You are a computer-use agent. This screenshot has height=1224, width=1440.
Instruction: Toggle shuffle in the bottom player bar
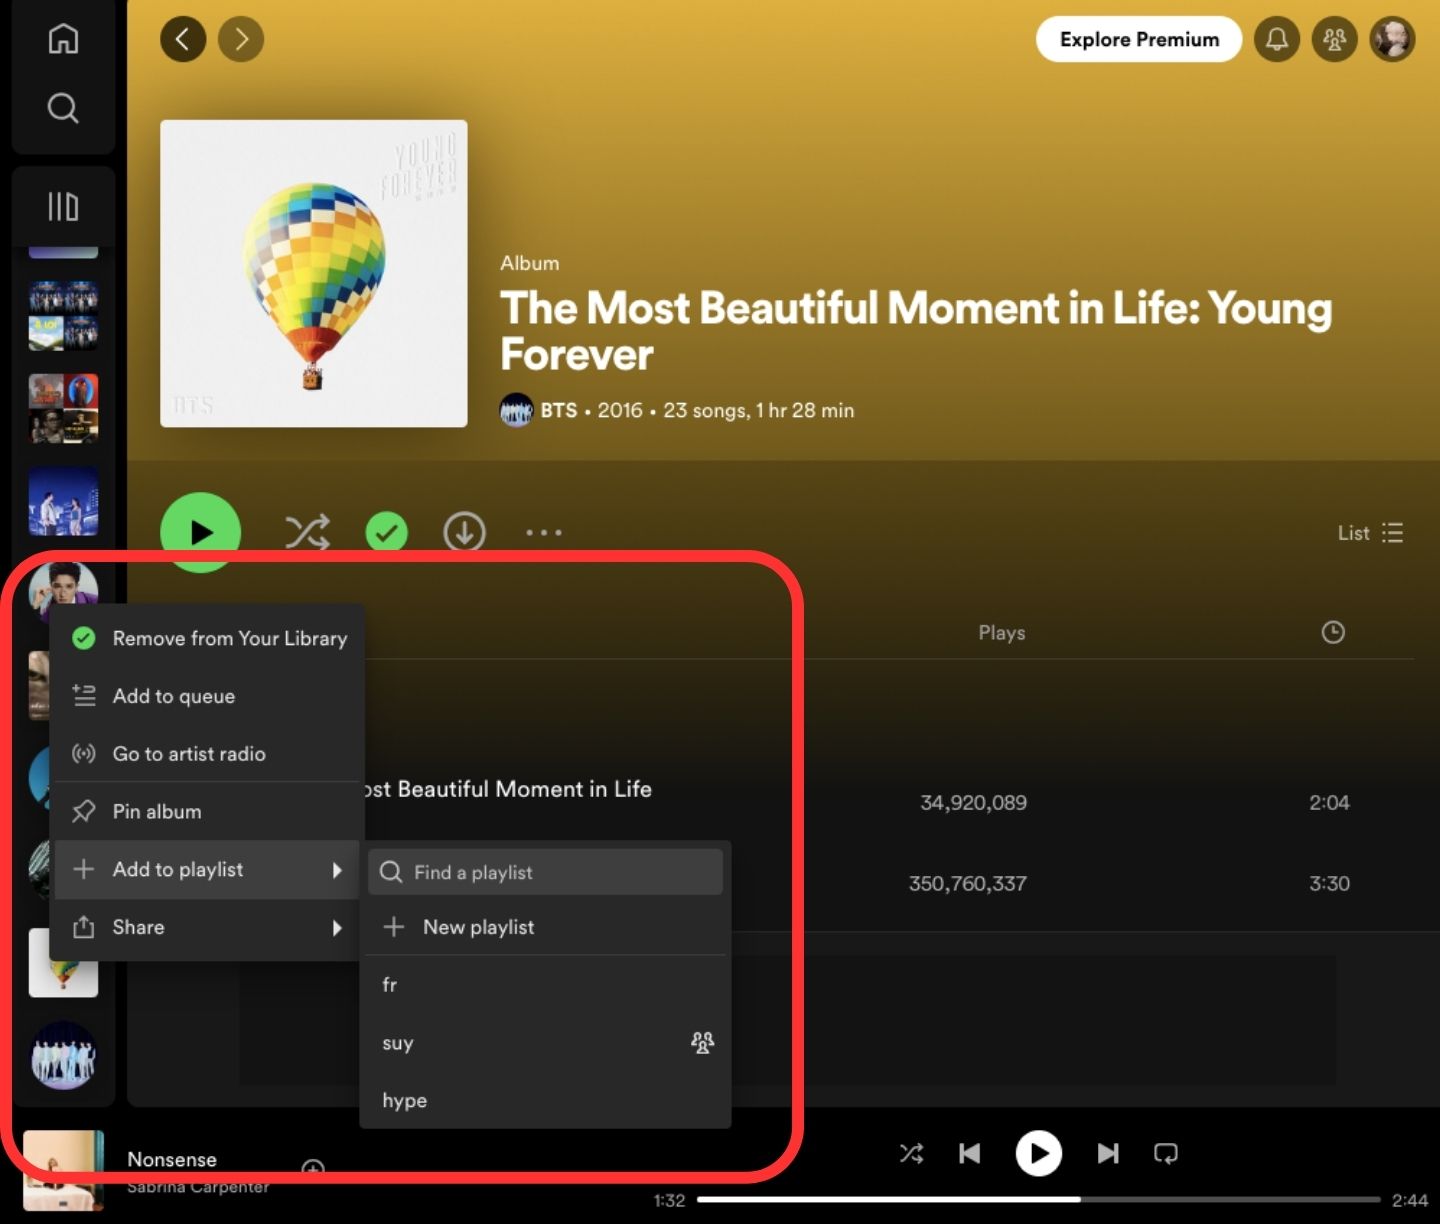tap(911, 1153)
